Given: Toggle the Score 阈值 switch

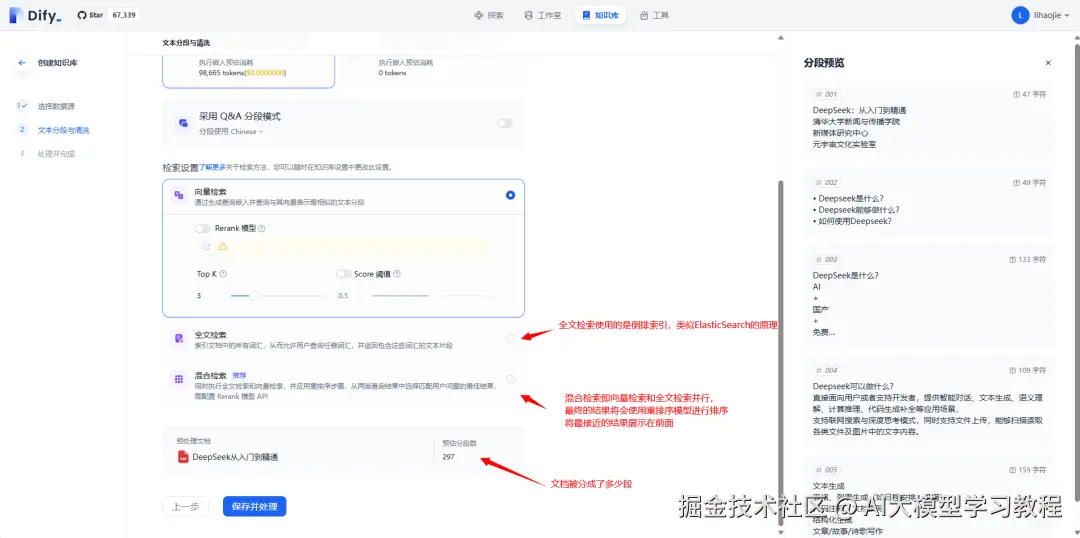Looking at the screenshot, I should pos(344,273).
